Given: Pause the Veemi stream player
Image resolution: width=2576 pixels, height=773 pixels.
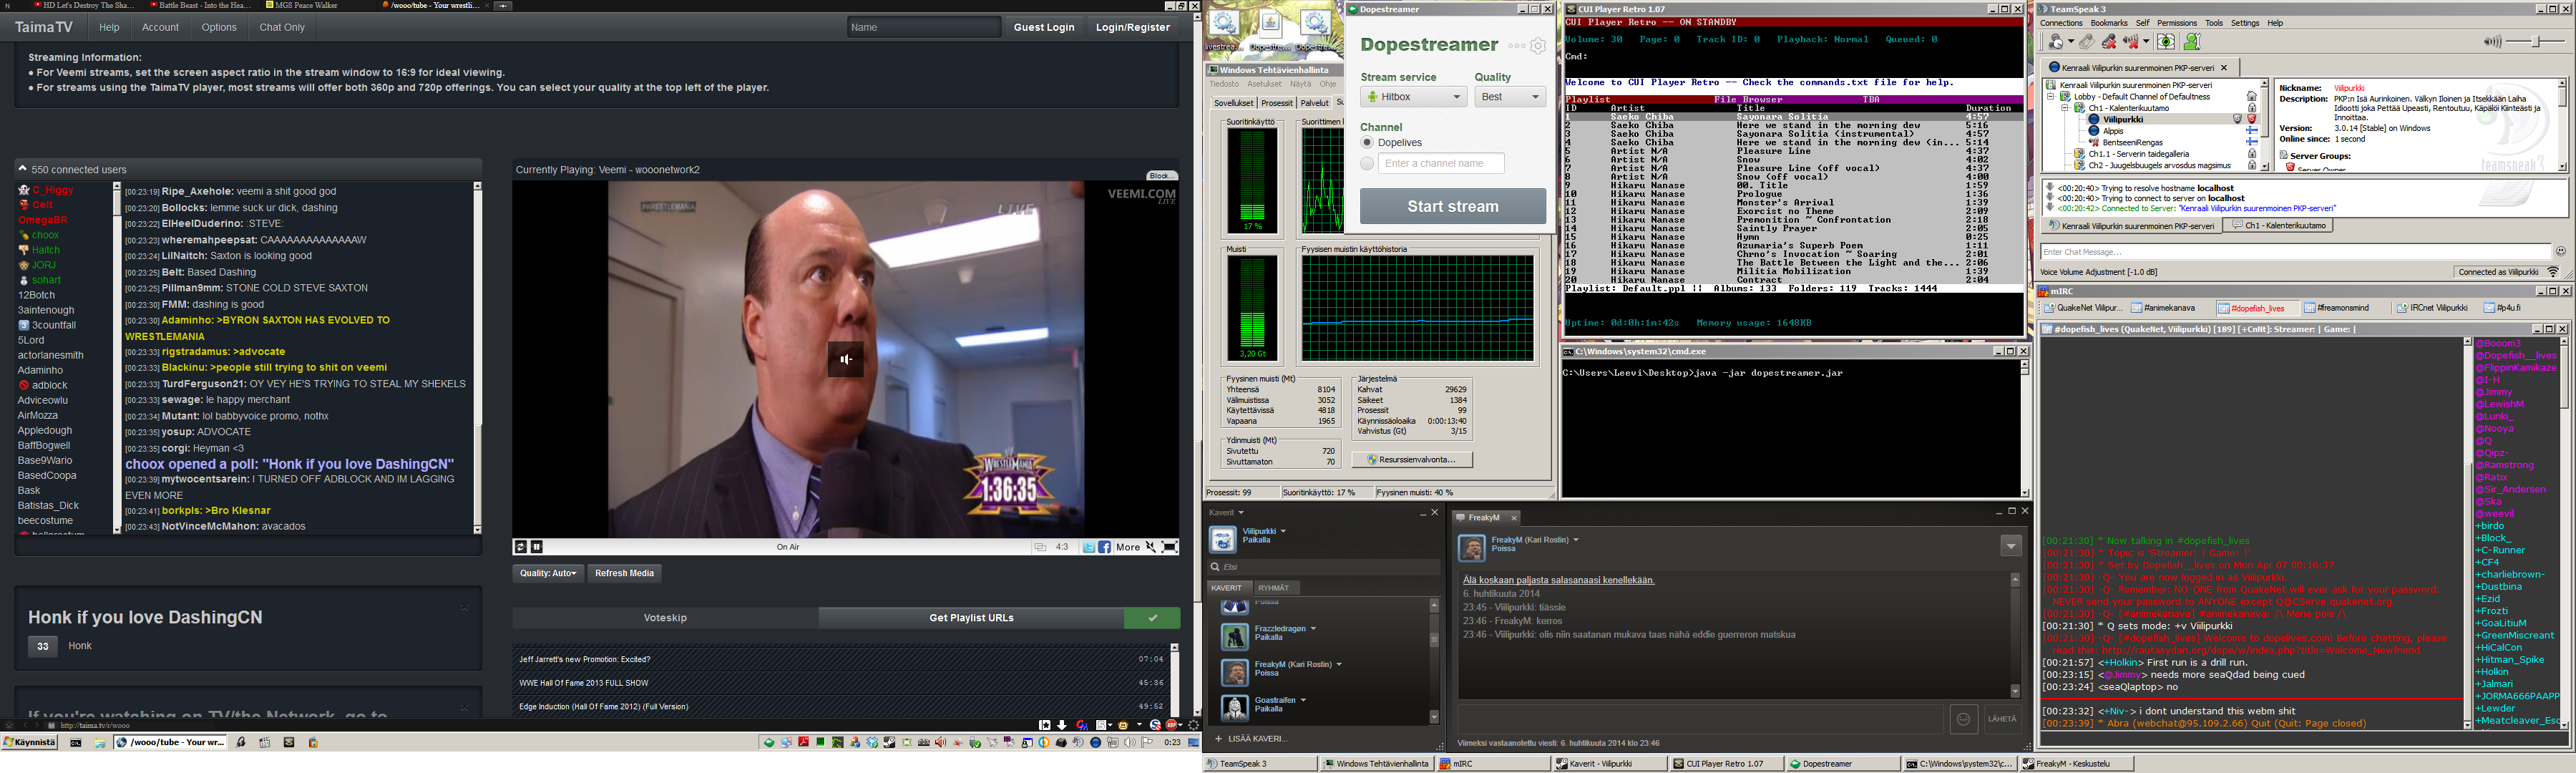Looking at the screenshot, I should (x=537, y=547).
